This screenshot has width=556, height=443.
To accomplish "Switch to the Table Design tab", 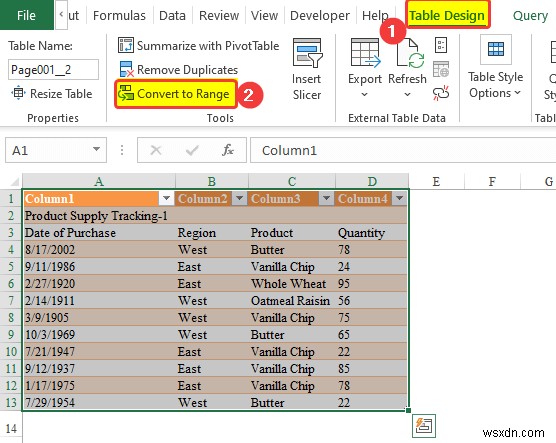I will click(447, 15).
